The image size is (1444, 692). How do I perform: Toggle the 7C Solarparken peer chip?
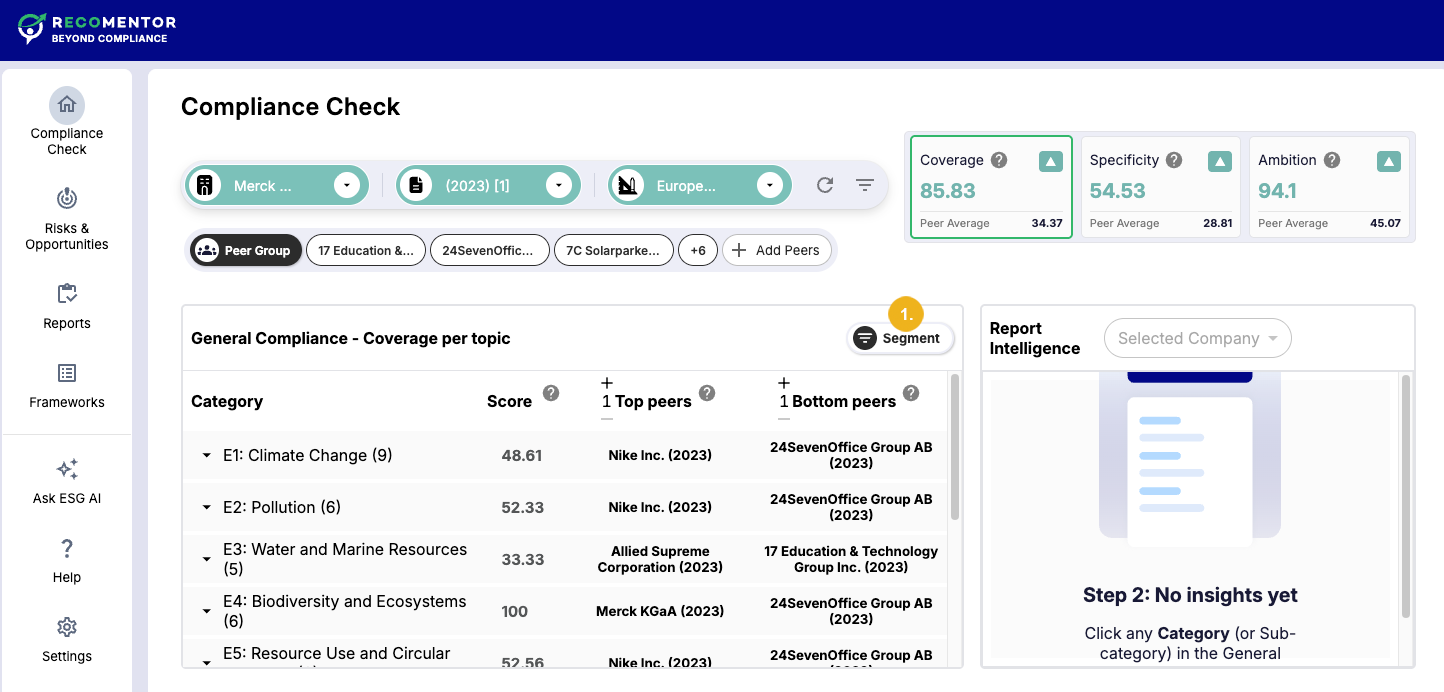613,250
